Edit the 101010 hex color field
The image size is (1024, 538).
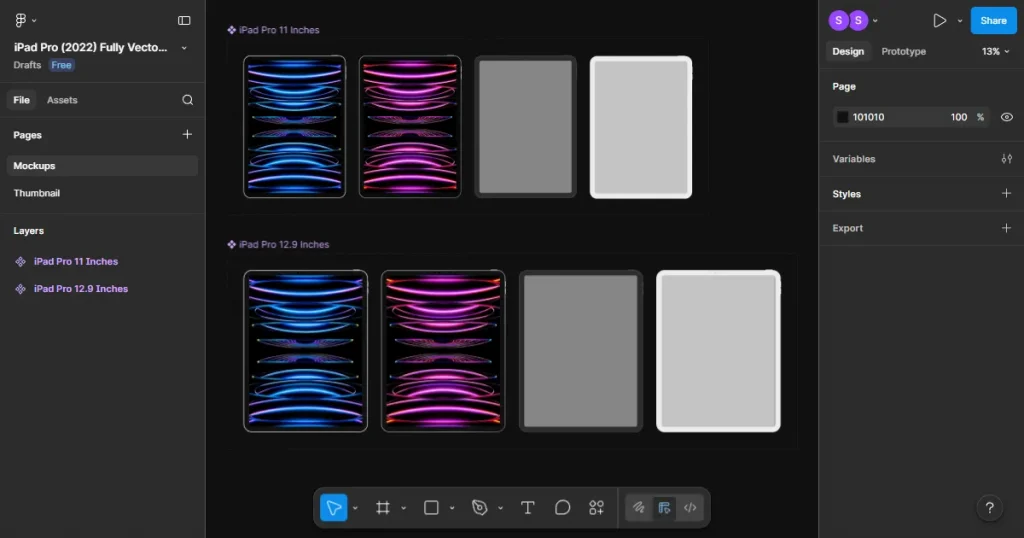tap(869, 117)
